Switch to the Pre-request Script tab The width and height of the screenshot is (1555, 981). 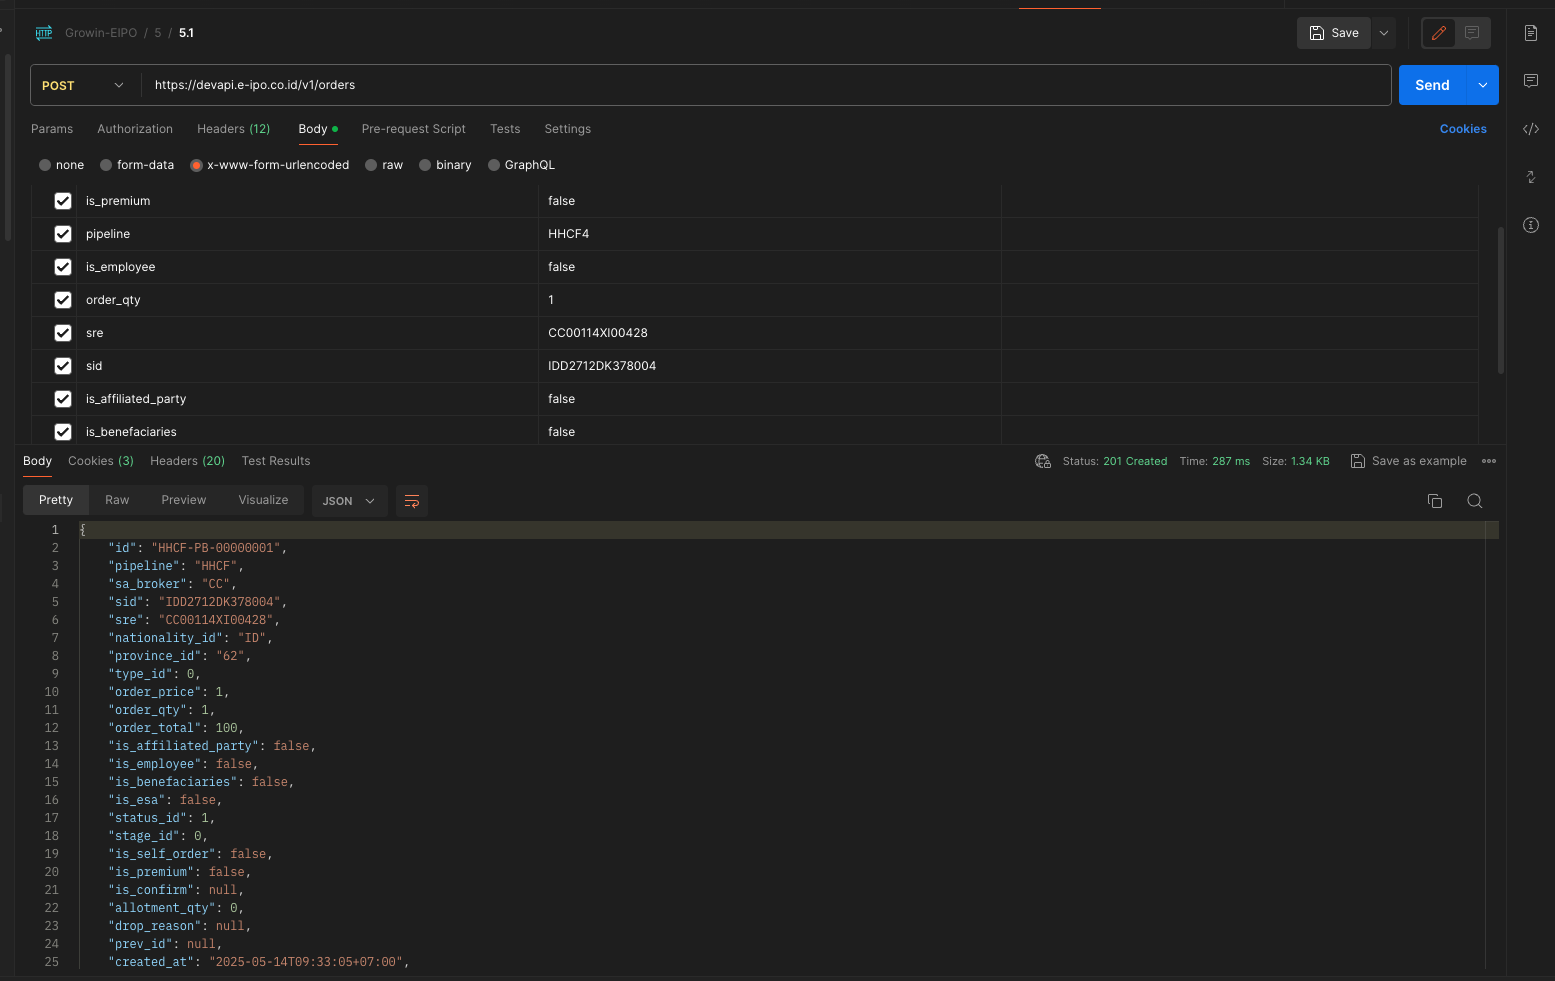pyautogui.click(x=414, y=129)
